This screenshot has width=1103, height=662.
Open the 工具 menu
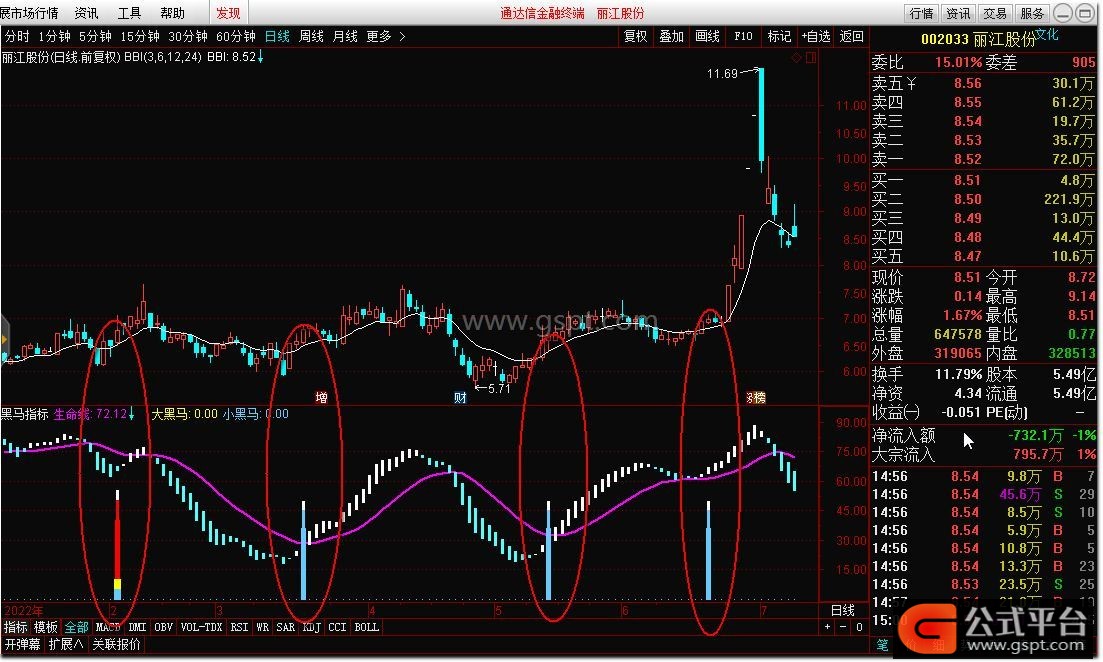pyautogui.click(x=129, y=13)
